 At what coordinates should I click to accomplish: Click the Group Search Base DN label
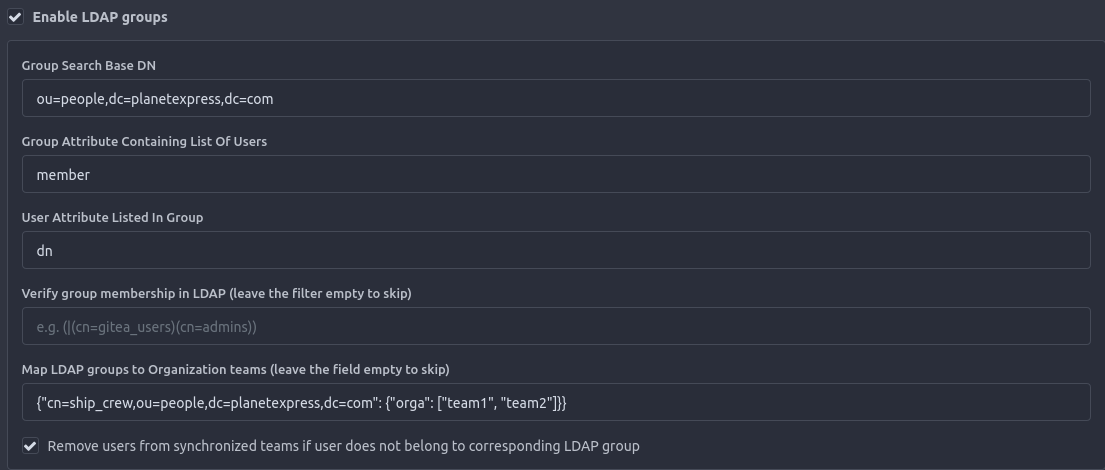coord(89,66)
